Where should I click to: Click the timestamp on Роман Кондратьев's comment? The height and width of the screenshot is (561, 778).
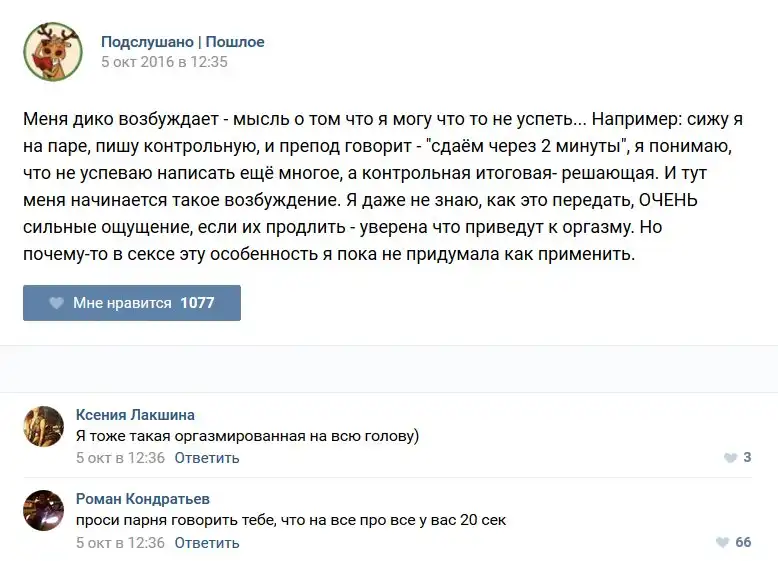[120, 543]
